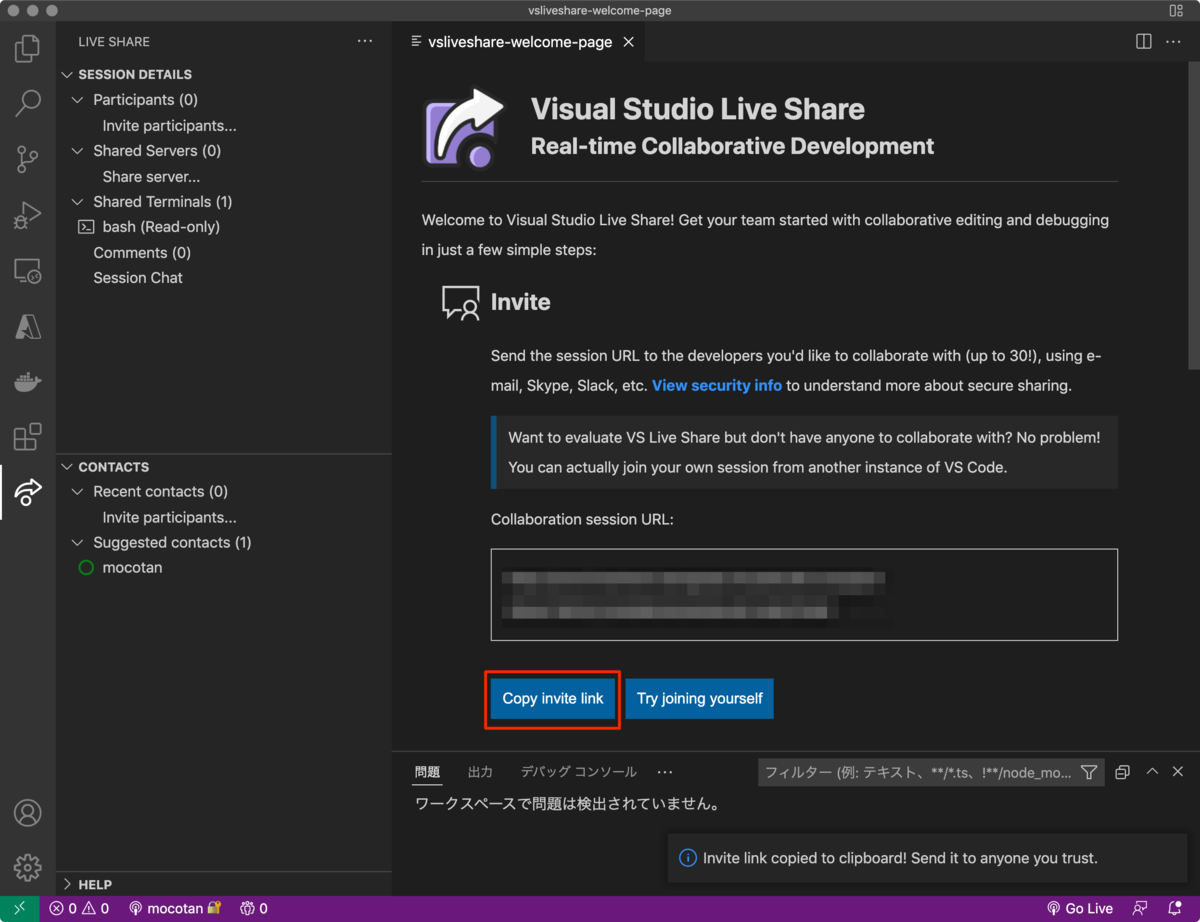This screenshot has height=922, width=1200.
Task: Open Comments (0) item
Action: [142, 253]
